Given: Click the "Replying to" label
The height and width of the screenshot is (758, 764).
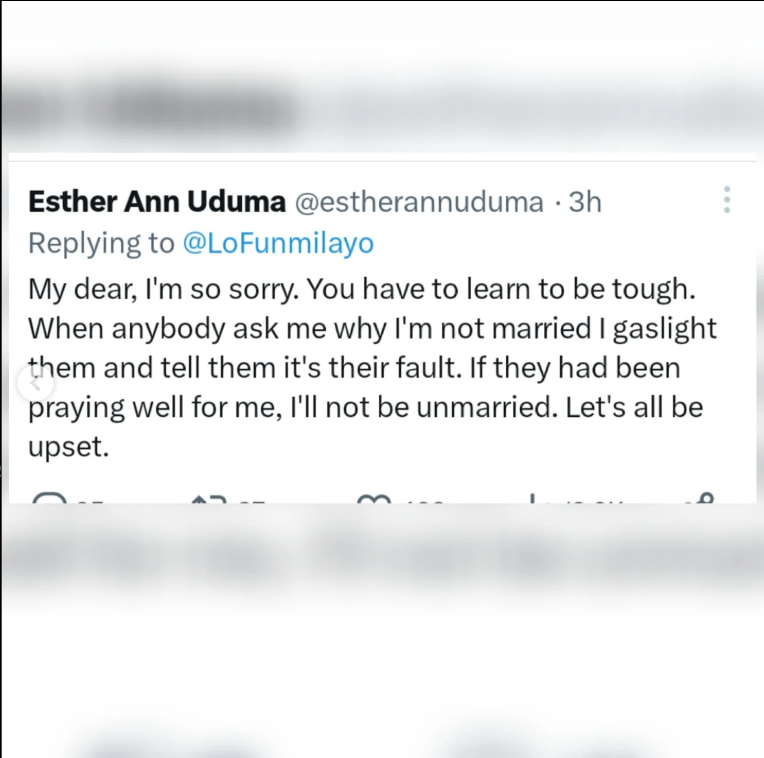Looking at the screenshot, I should click(101, 243).
